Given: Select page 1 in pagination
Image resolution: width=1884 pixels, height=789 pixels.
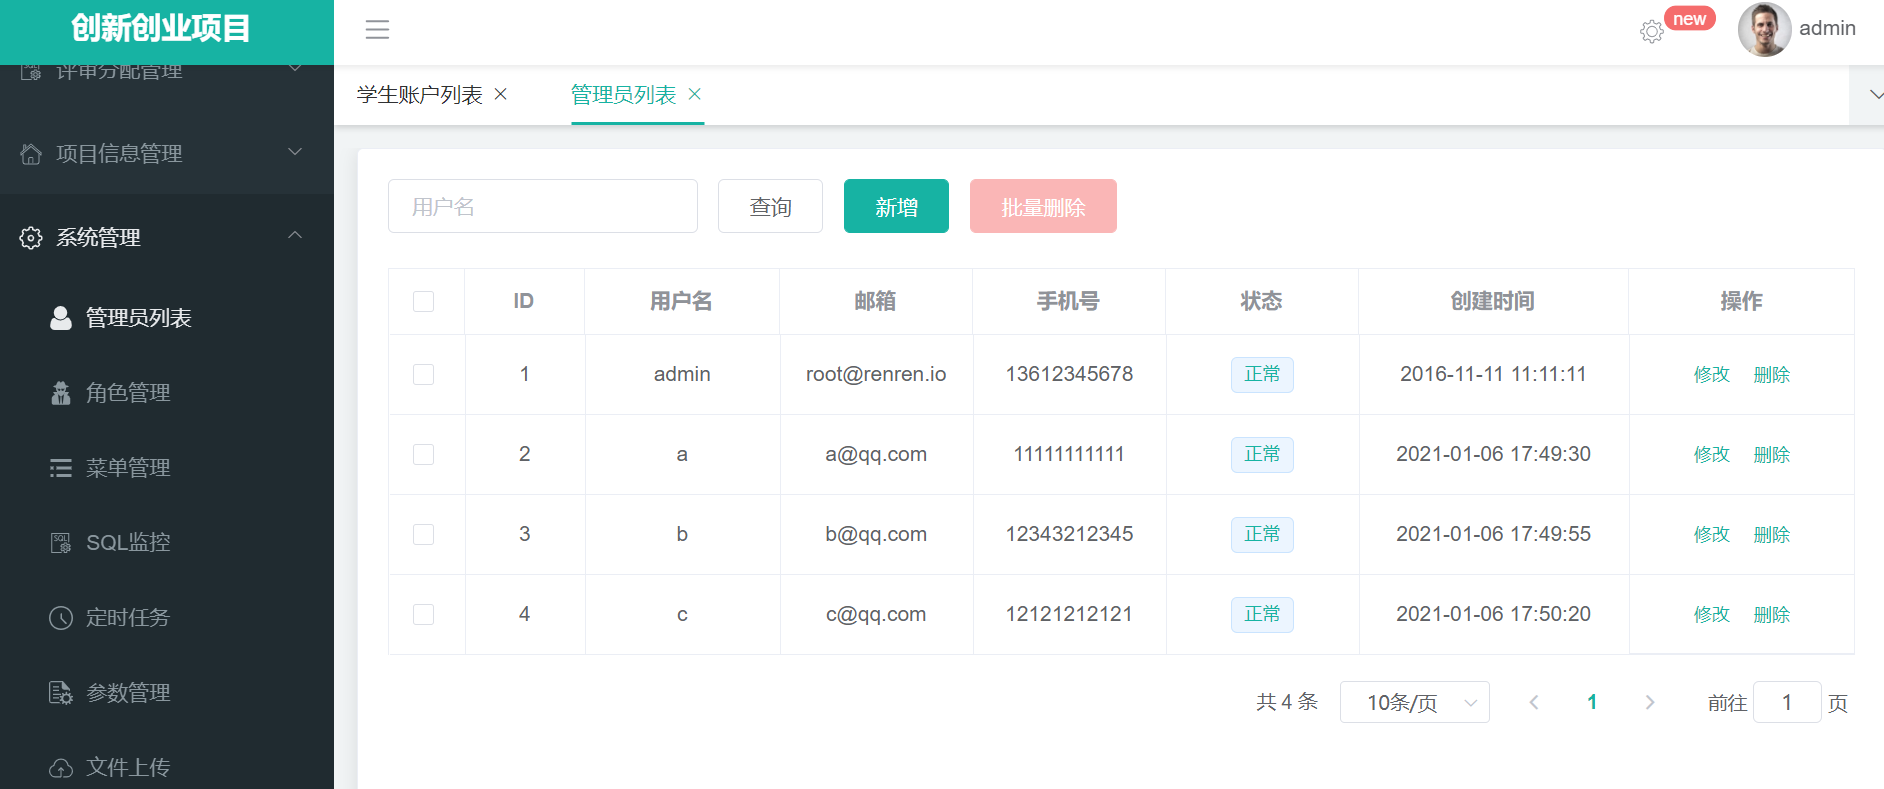Looking at the screenshot, I should 1592,702.
